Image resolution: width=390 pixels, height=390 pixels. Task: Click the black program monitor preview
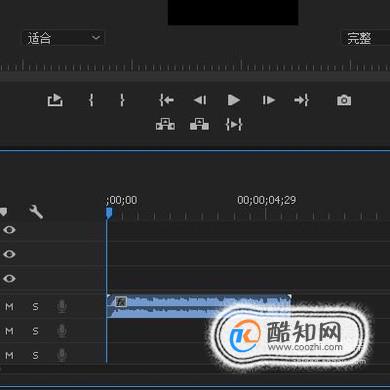pyautogui.click(x=233, y=12)
